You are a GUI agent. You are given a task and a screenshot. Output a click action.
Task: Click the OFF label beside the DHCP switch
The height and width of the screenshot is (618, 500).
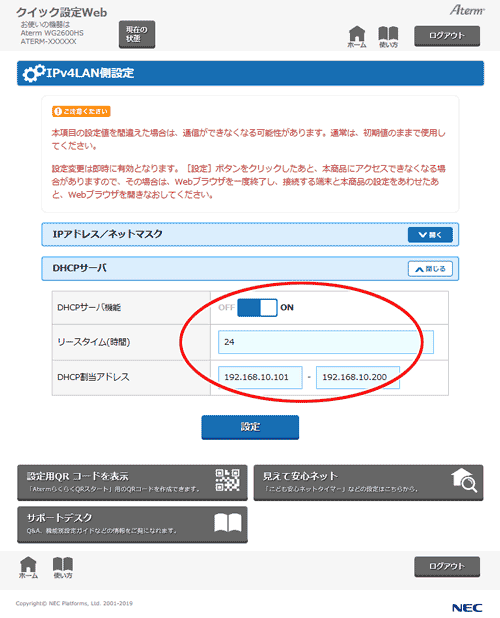click(227, 307)
